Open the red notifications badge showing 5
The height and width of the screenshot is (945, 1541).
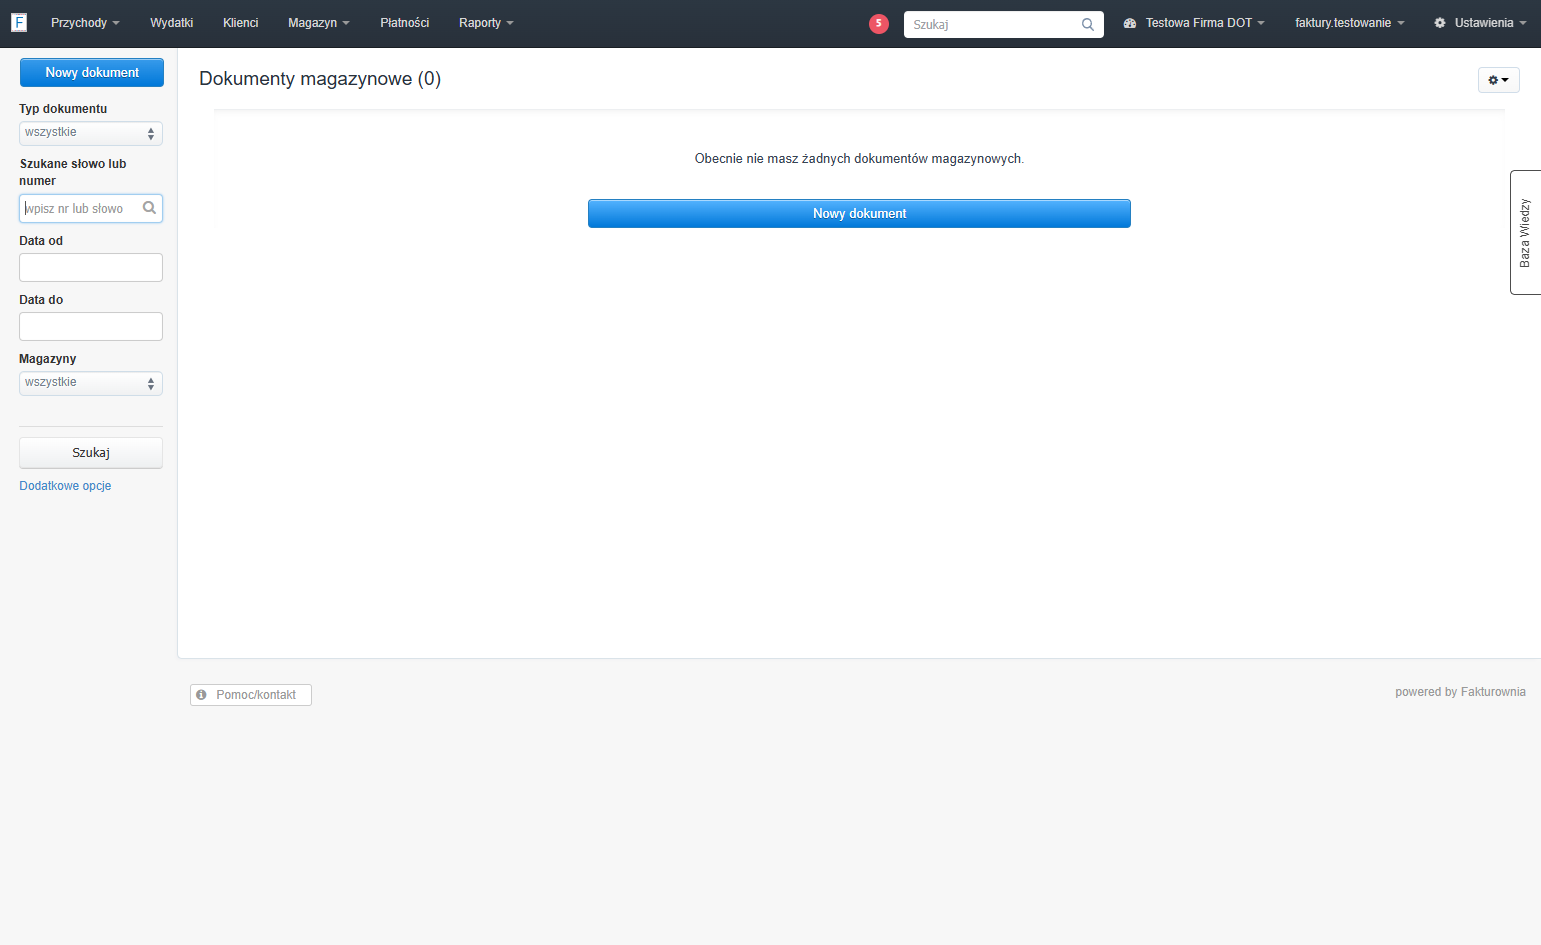(x=879, y=24)
